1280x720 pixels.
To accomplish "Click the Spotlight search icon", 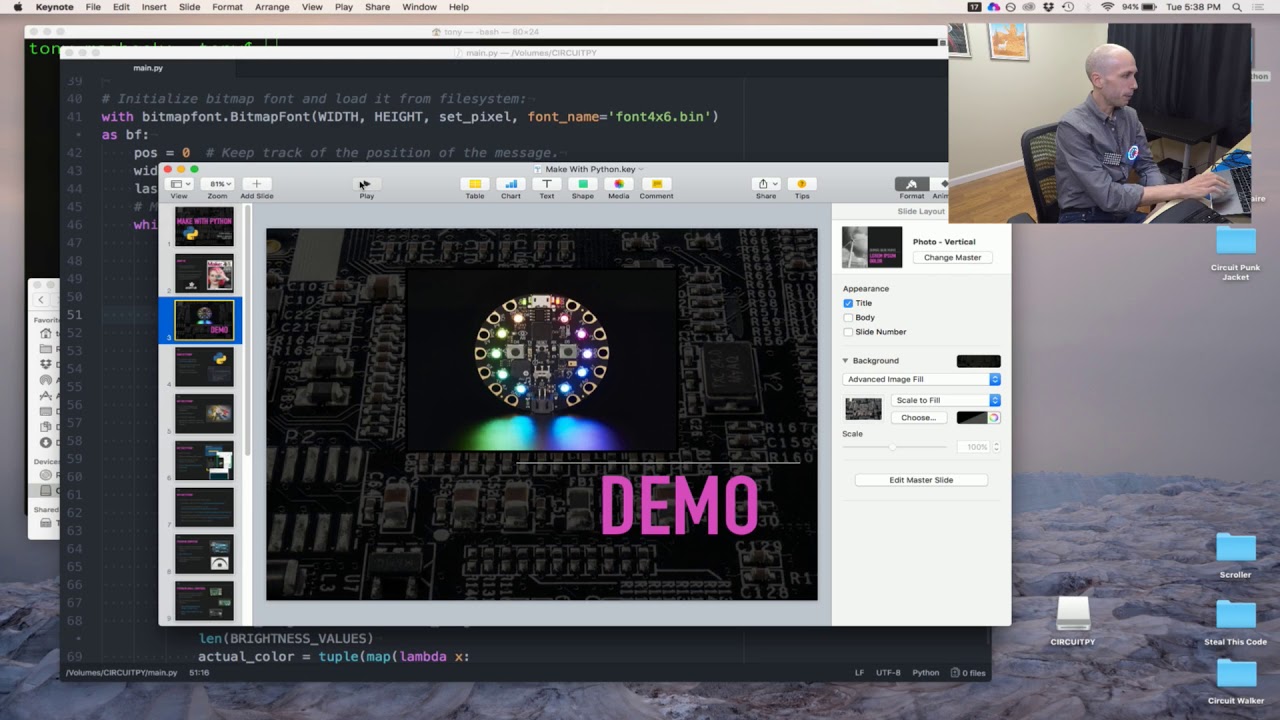I will (1237, 7).
